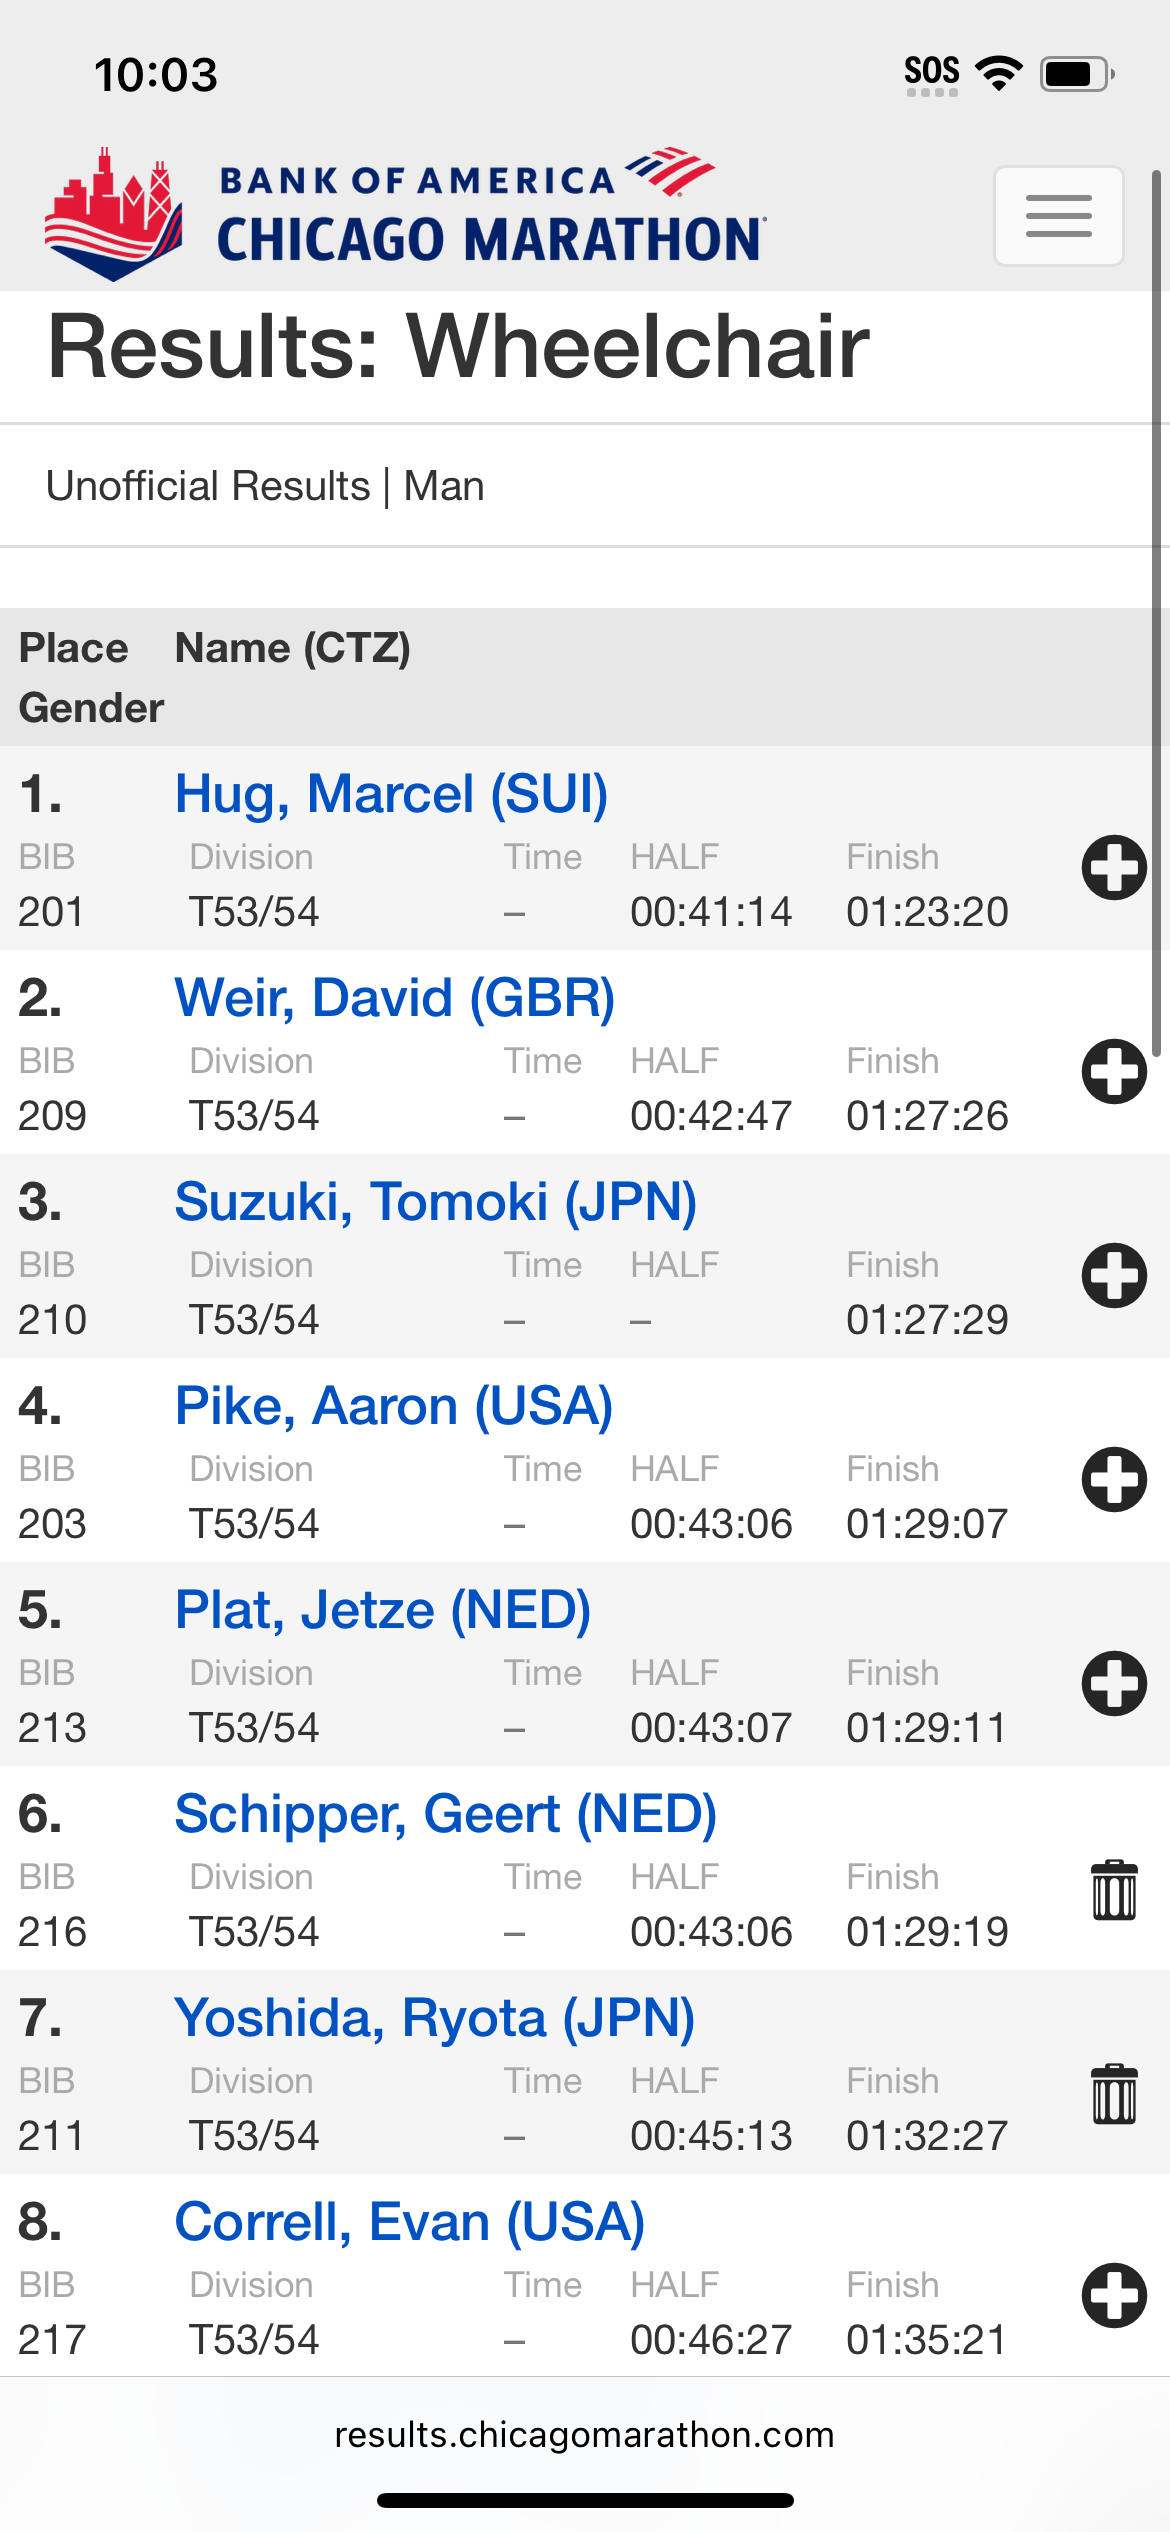Viewport: 1170px width, 2532px height.
Task: Remove Geert Schipper with trash icon
Action: click(x=1113, y=1890)
